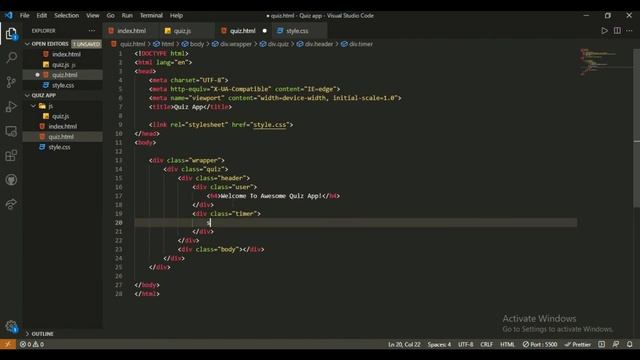Run the file with the play icon
The height and width of the screenshot is (360, 640).
pyautogui.click(x=604, y=31)
